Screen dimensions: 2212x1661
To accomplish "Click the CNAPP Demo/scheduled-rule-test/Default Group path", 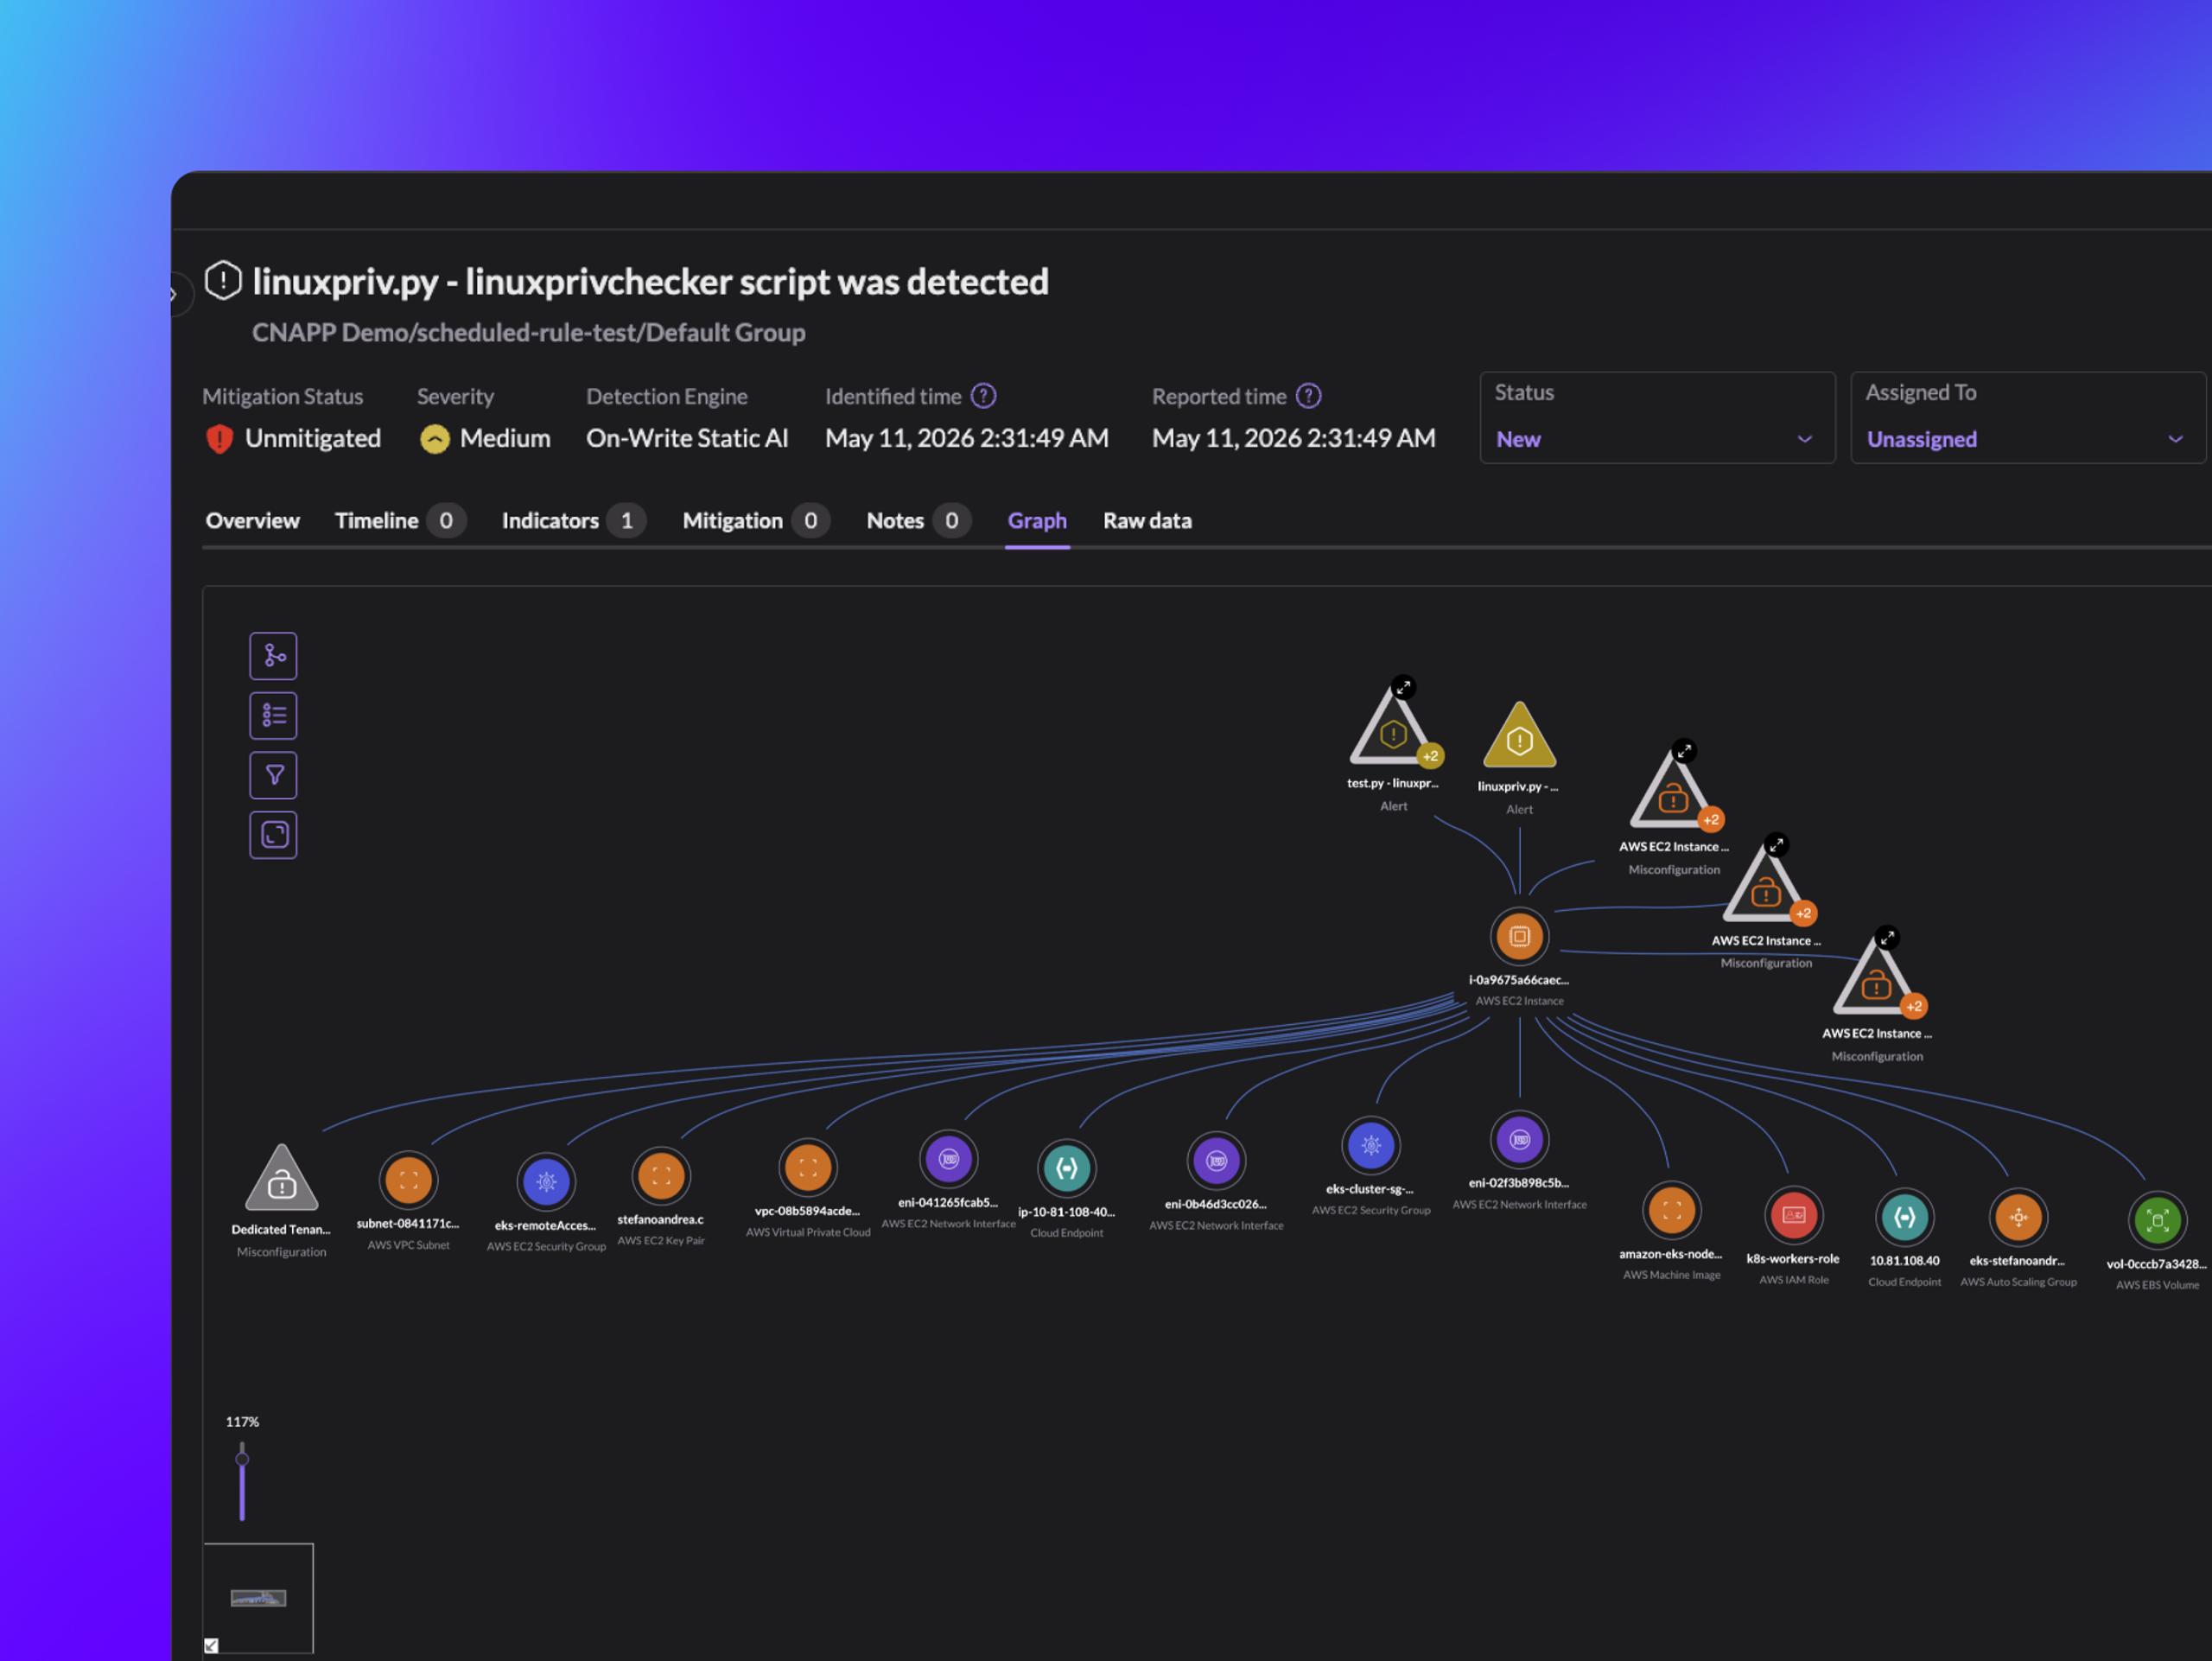I will [528, 333].
